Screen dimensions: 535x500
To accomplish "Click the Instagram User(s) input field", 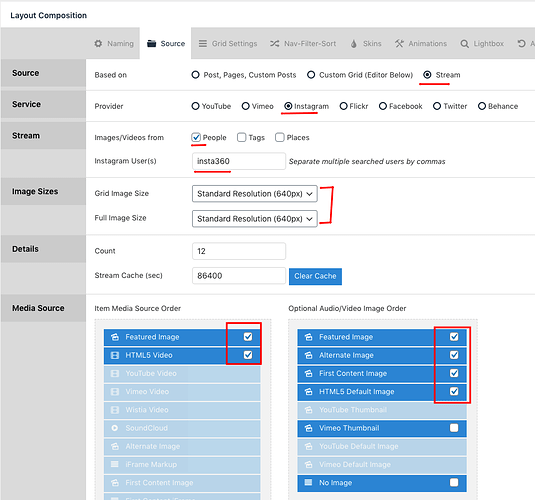I will (x=239, y=161).
